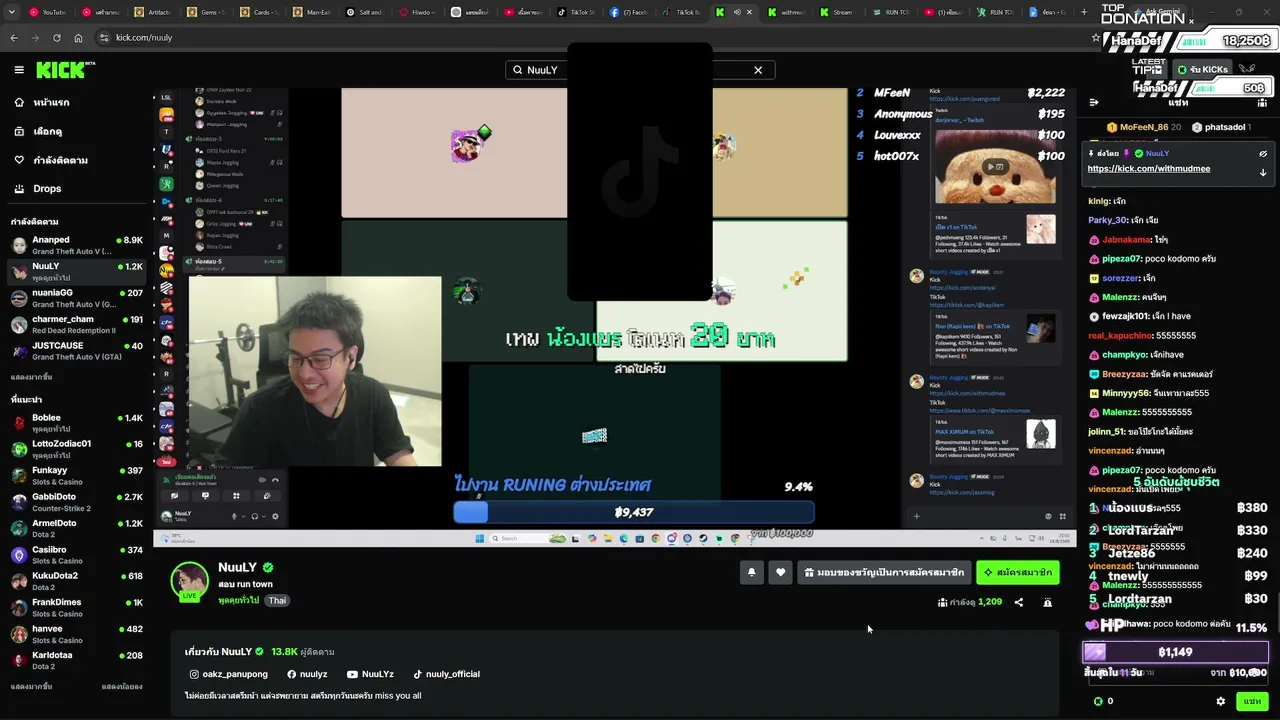
Task: Click the Thai language tag
Action: 277,601
